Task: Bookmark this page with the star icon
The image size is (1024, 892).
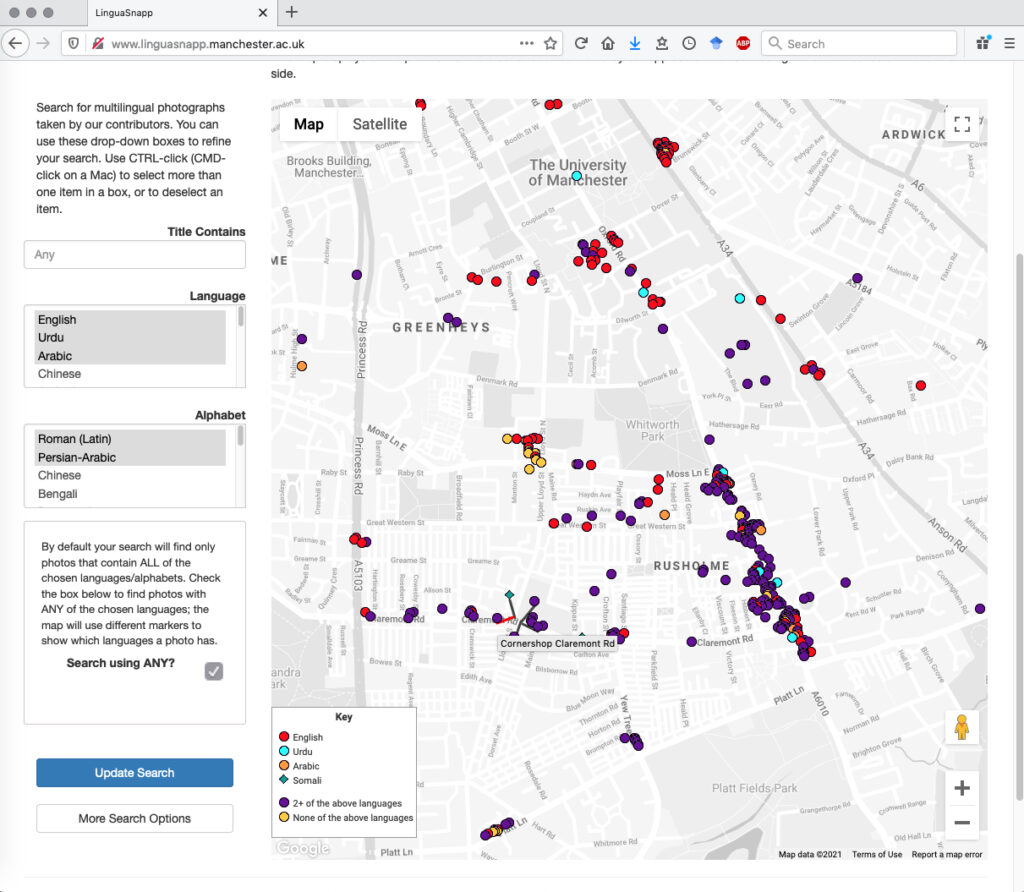Action: pos(550,44)
